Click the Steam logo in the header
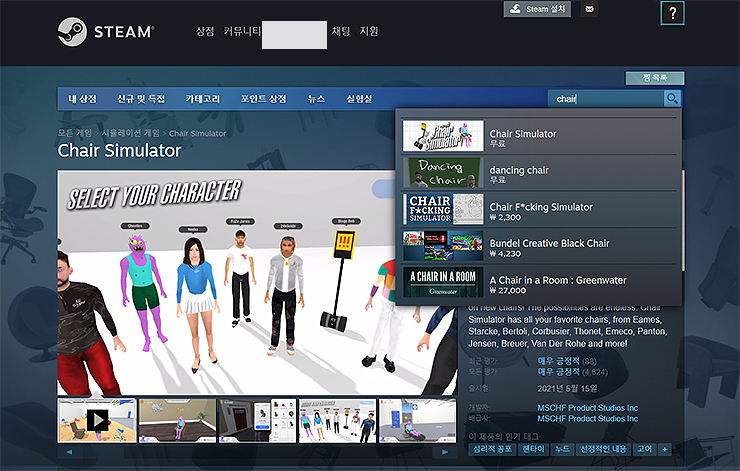Screen dimensions: 740x471 [106, 32]
